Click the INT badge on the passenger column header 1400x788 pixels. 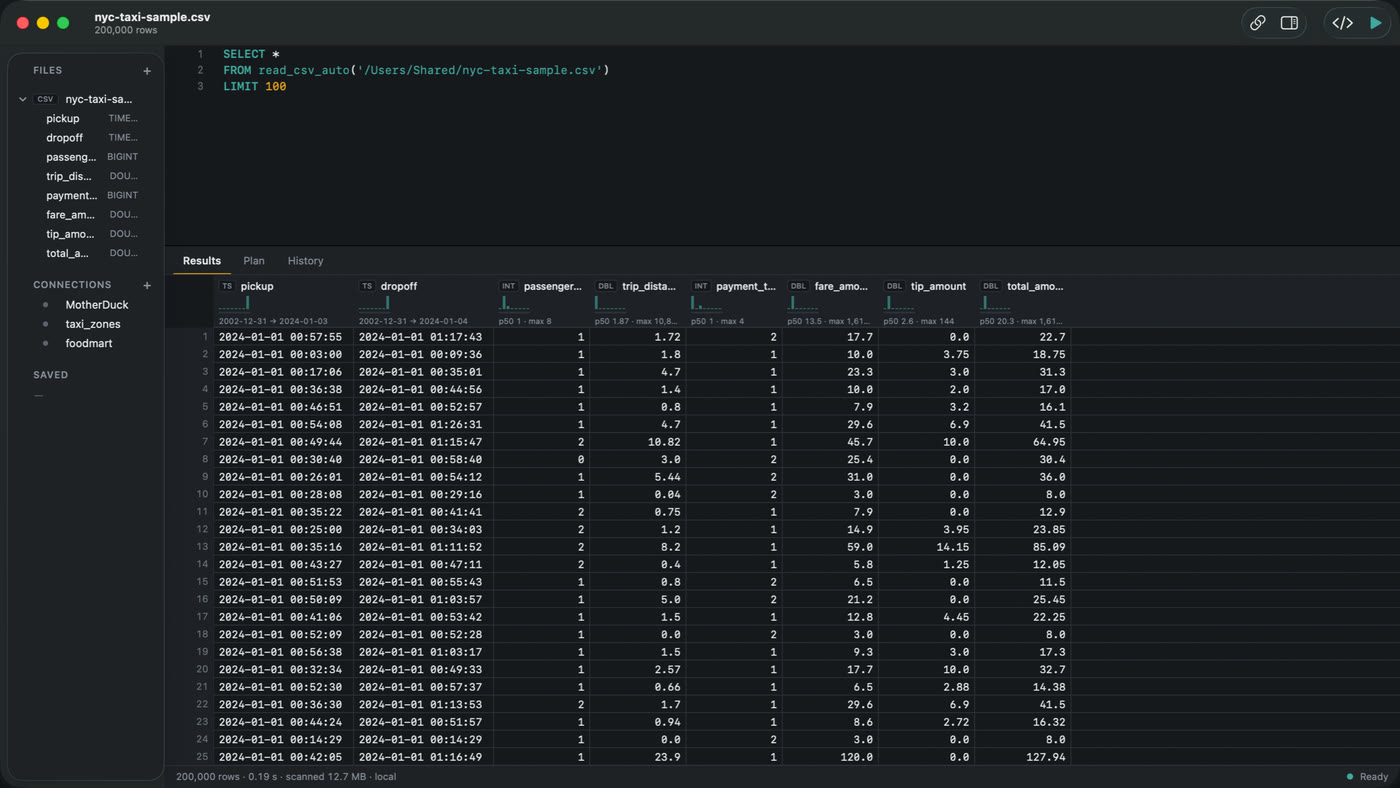pyautogui.click(x=508, y=286)
